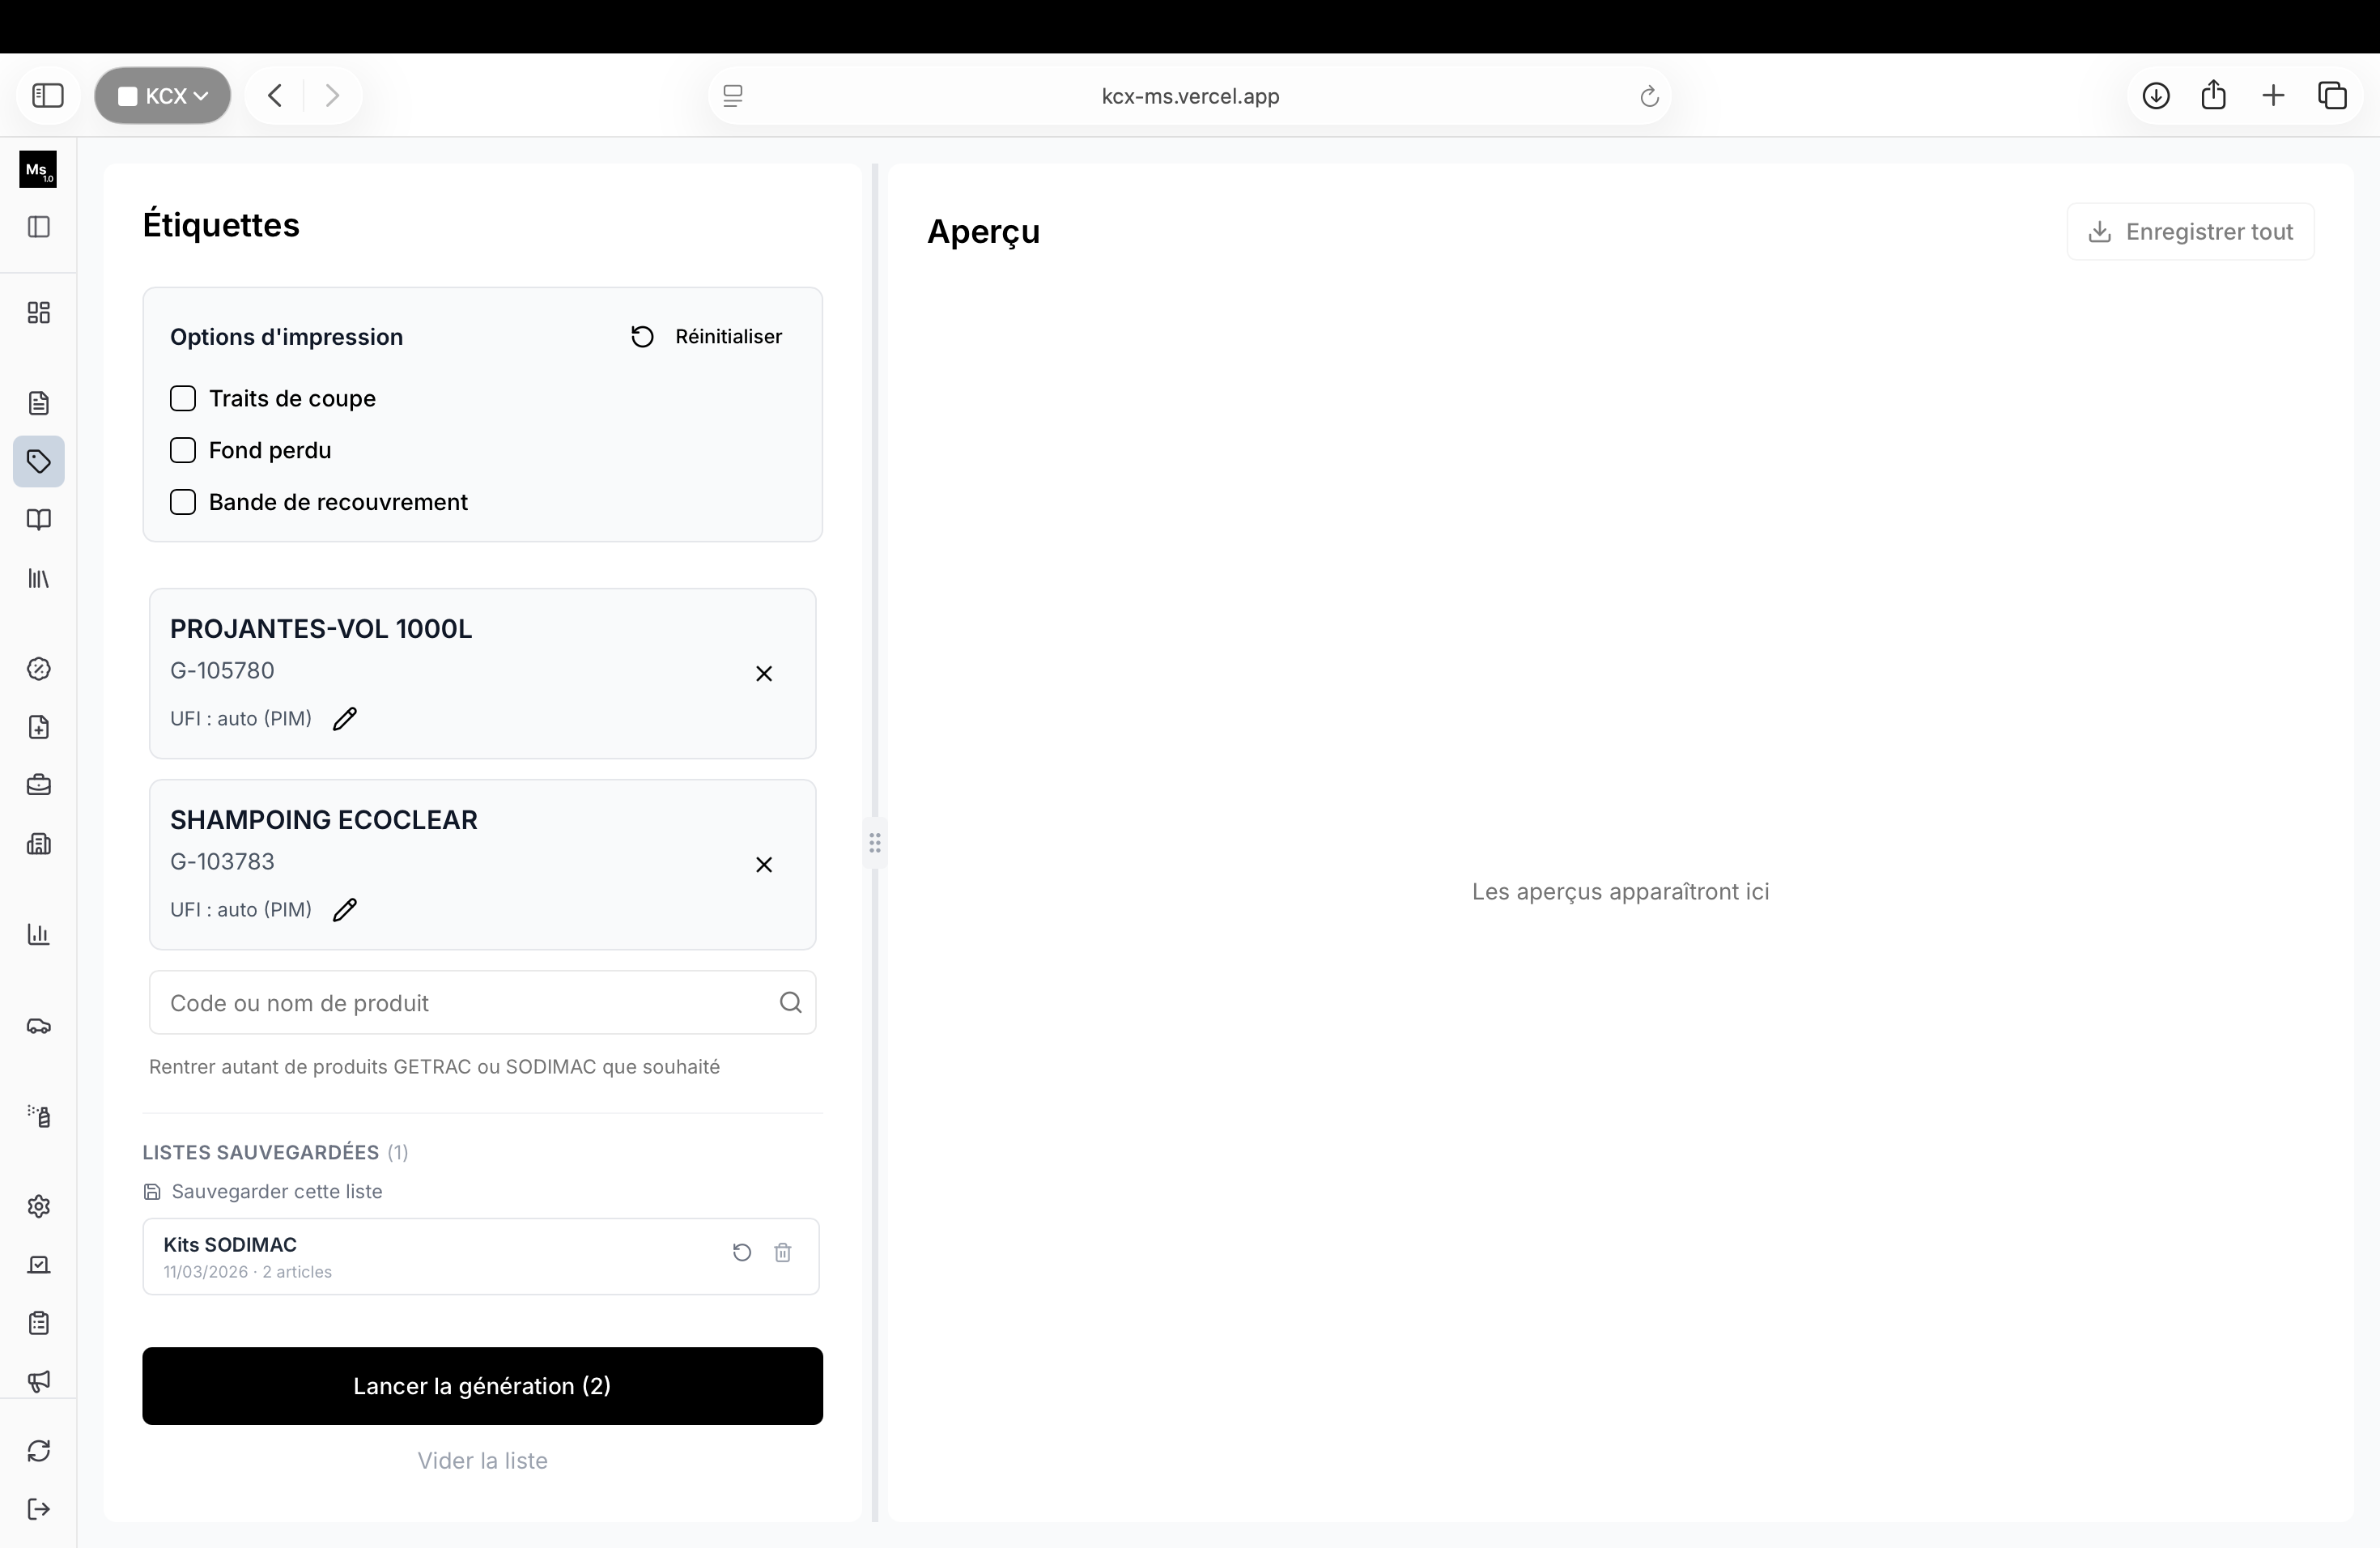Enable Bande de recouvrement checkbox

coord(183,503)
